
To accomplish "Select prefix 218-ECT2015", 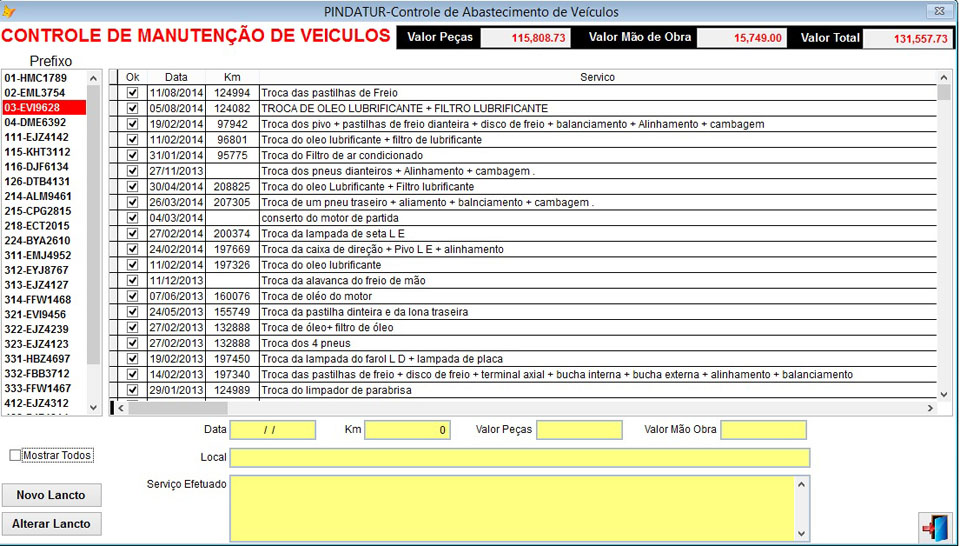I will (44, 226).
